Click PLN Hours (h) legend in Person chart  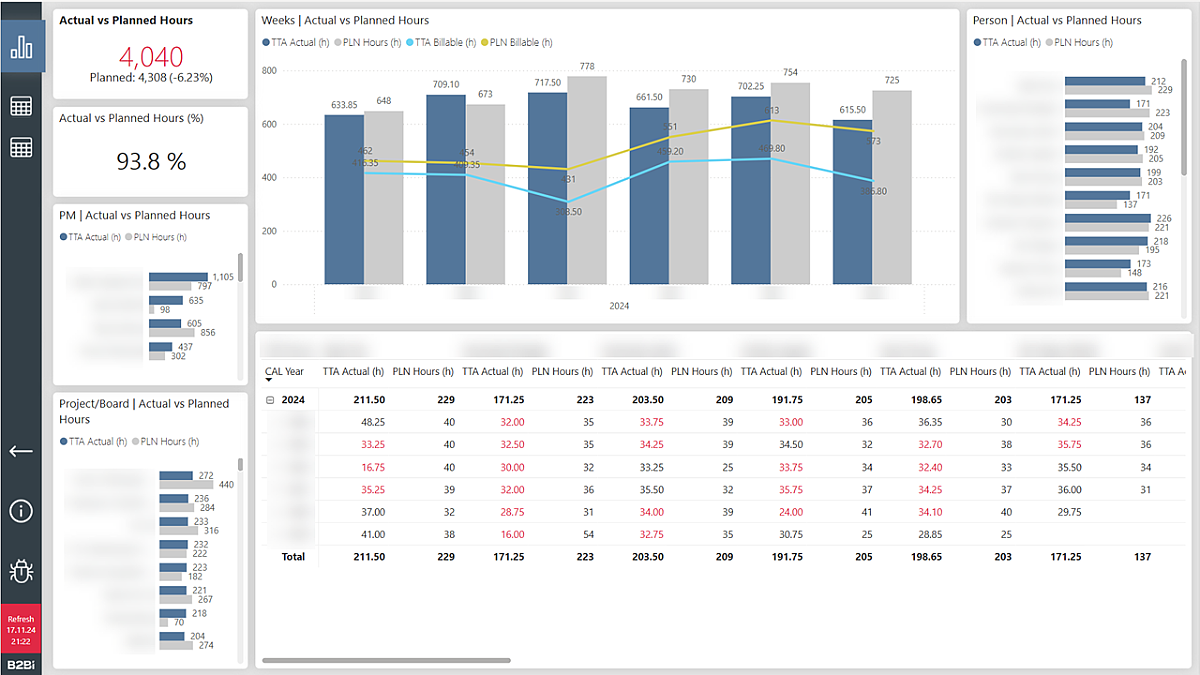click(1080, 42)
